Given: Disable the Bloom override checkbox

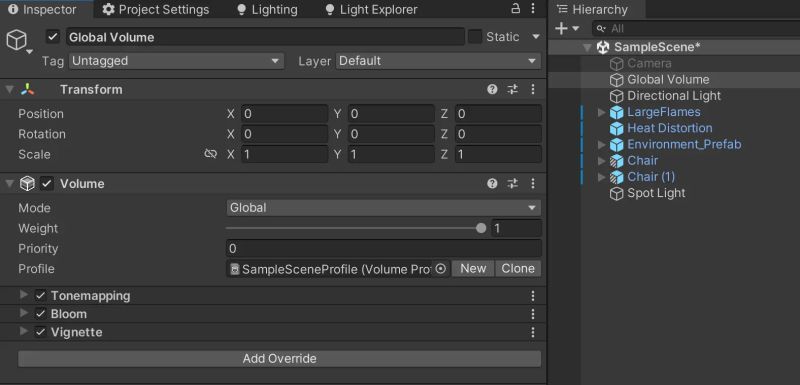Looking at the screenshot, I should click(40, 314).
